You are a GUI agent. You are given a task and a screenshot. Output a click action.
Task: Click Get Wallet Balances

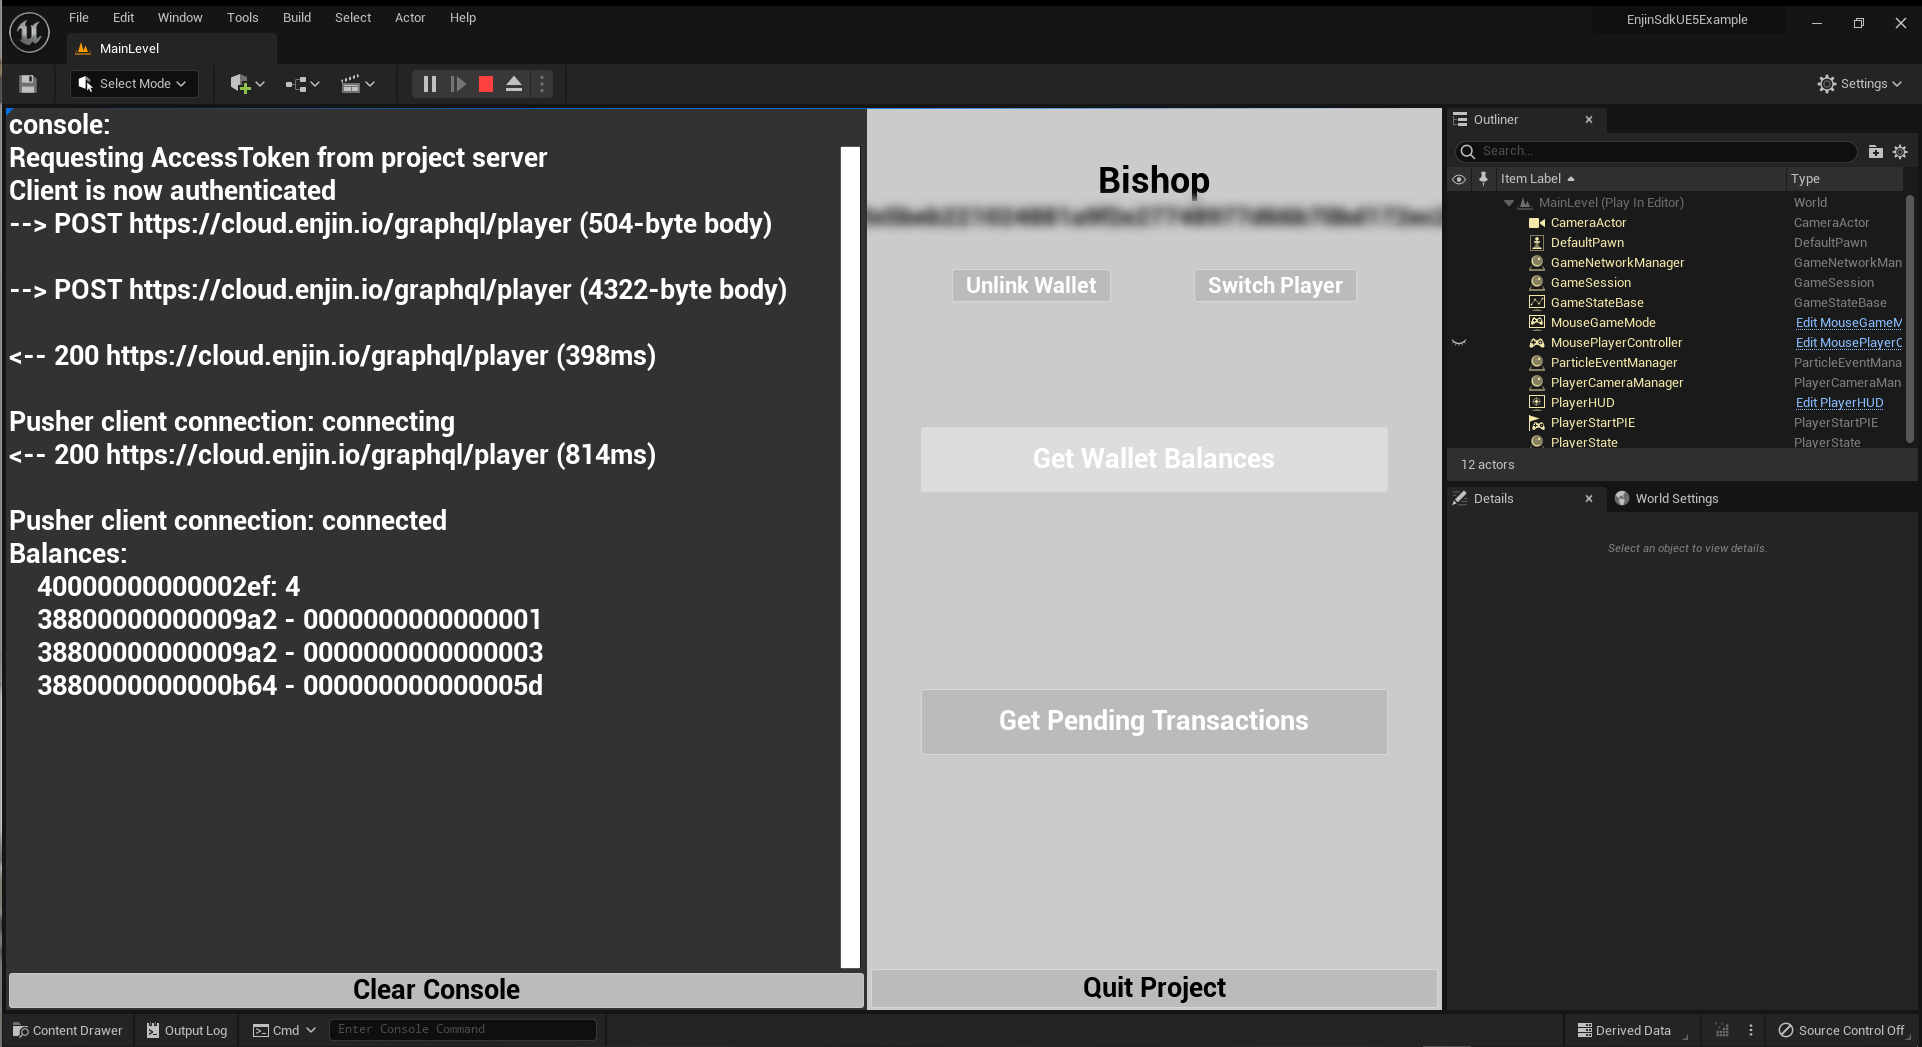pos(1154,459)
